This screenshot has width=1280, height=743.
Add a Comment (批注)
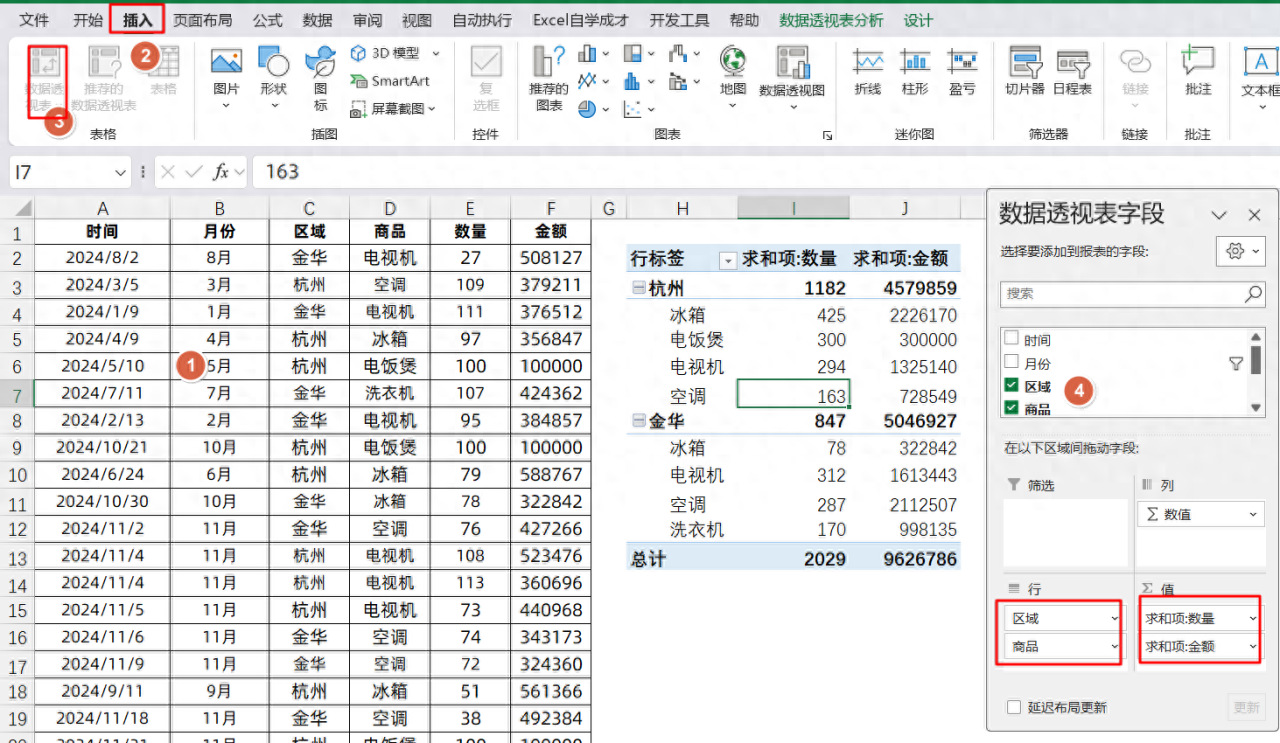click(1198, 71)
